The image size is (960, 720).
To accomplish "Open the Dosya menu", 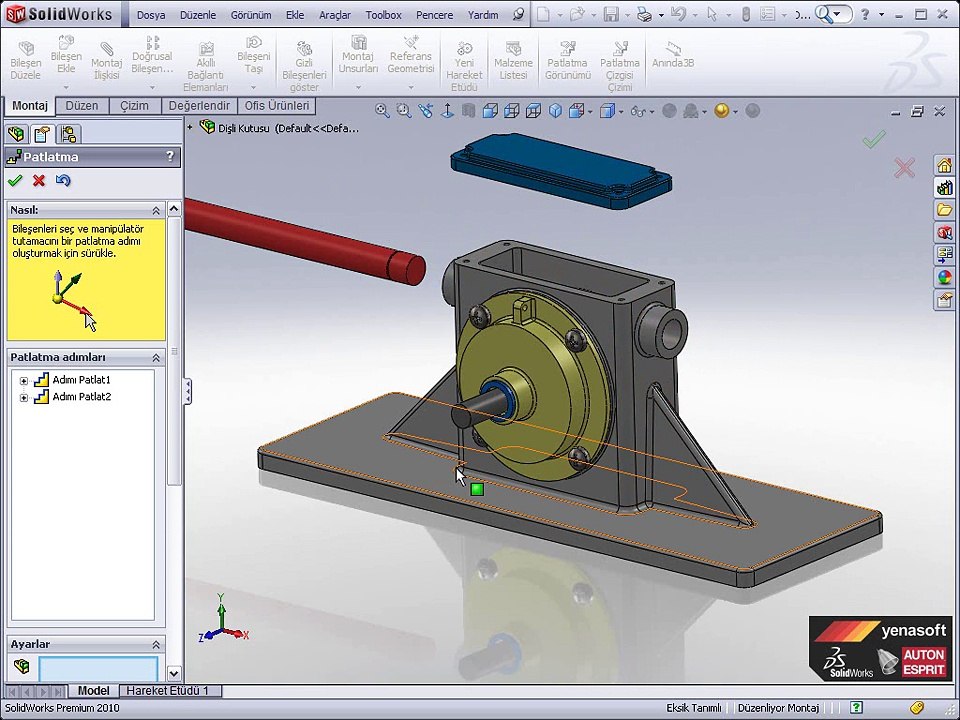I will coord(151,15).
